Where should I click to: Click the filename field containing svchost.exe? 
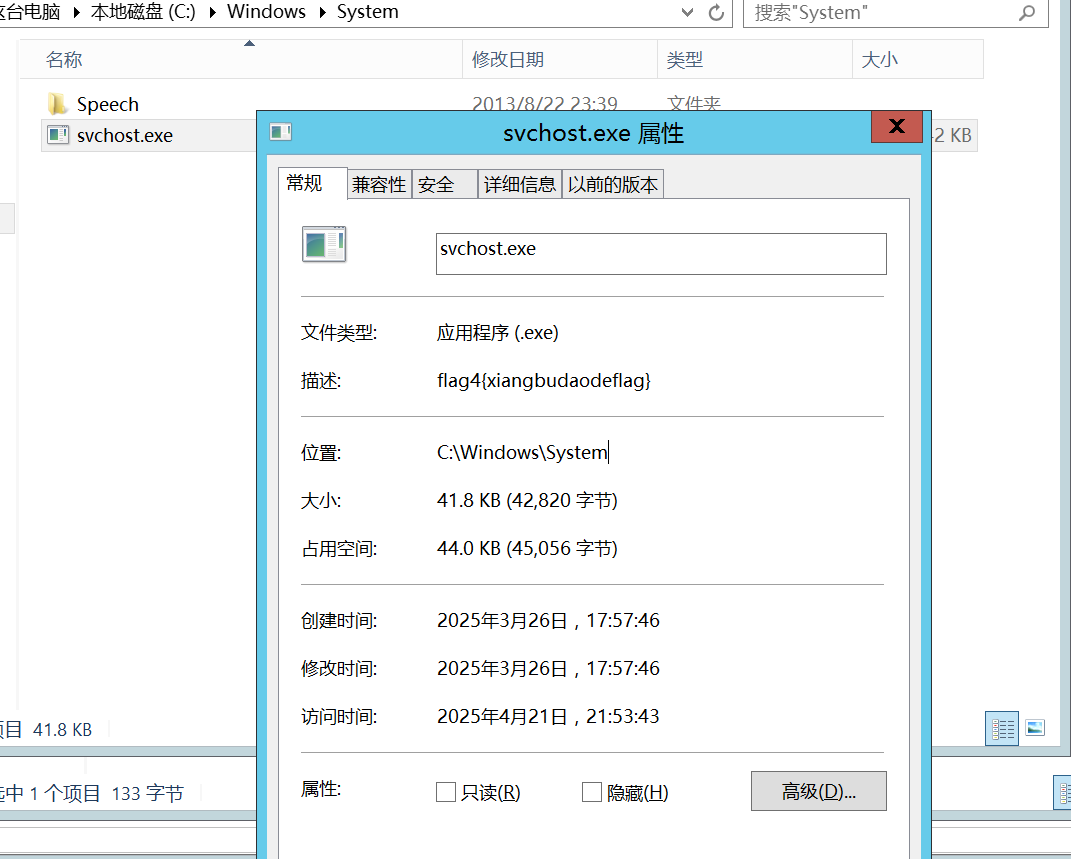[661, 254]
